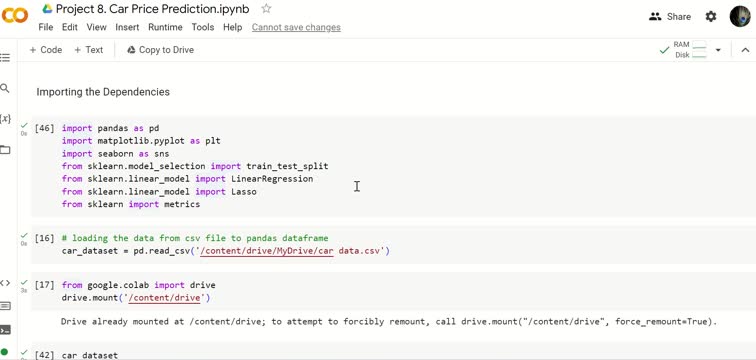Viewport: 756px width, 360px height.
Task: Open the variables inspector {x} icon
Action: click(5, 119)
